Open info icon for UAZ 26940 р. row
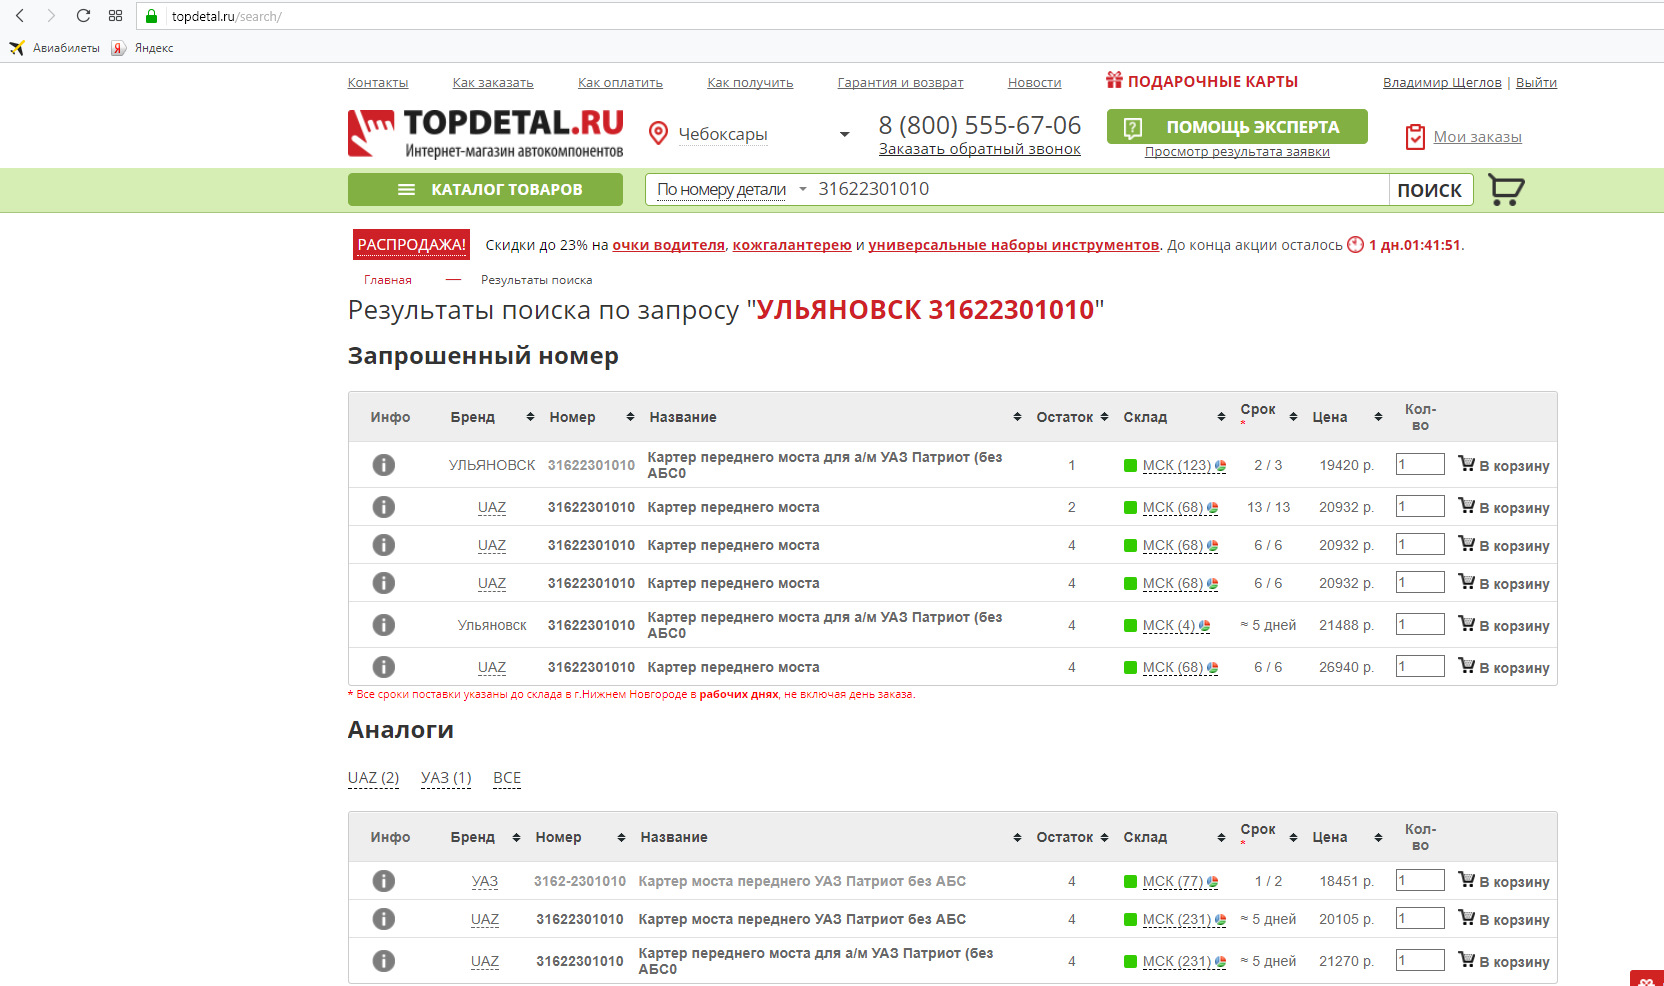 click(x=383, y=667)
